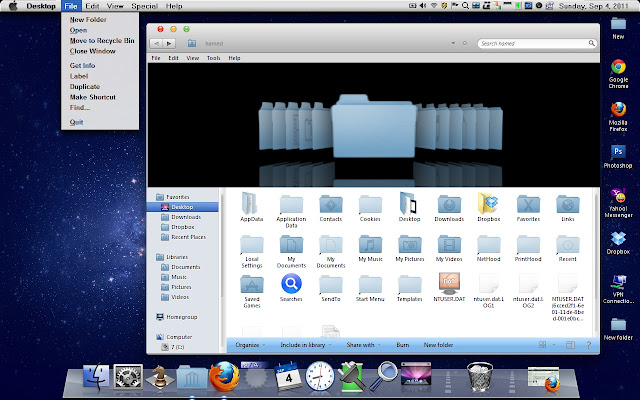Open the Searches magnifier folder

(x=291, y=285)
